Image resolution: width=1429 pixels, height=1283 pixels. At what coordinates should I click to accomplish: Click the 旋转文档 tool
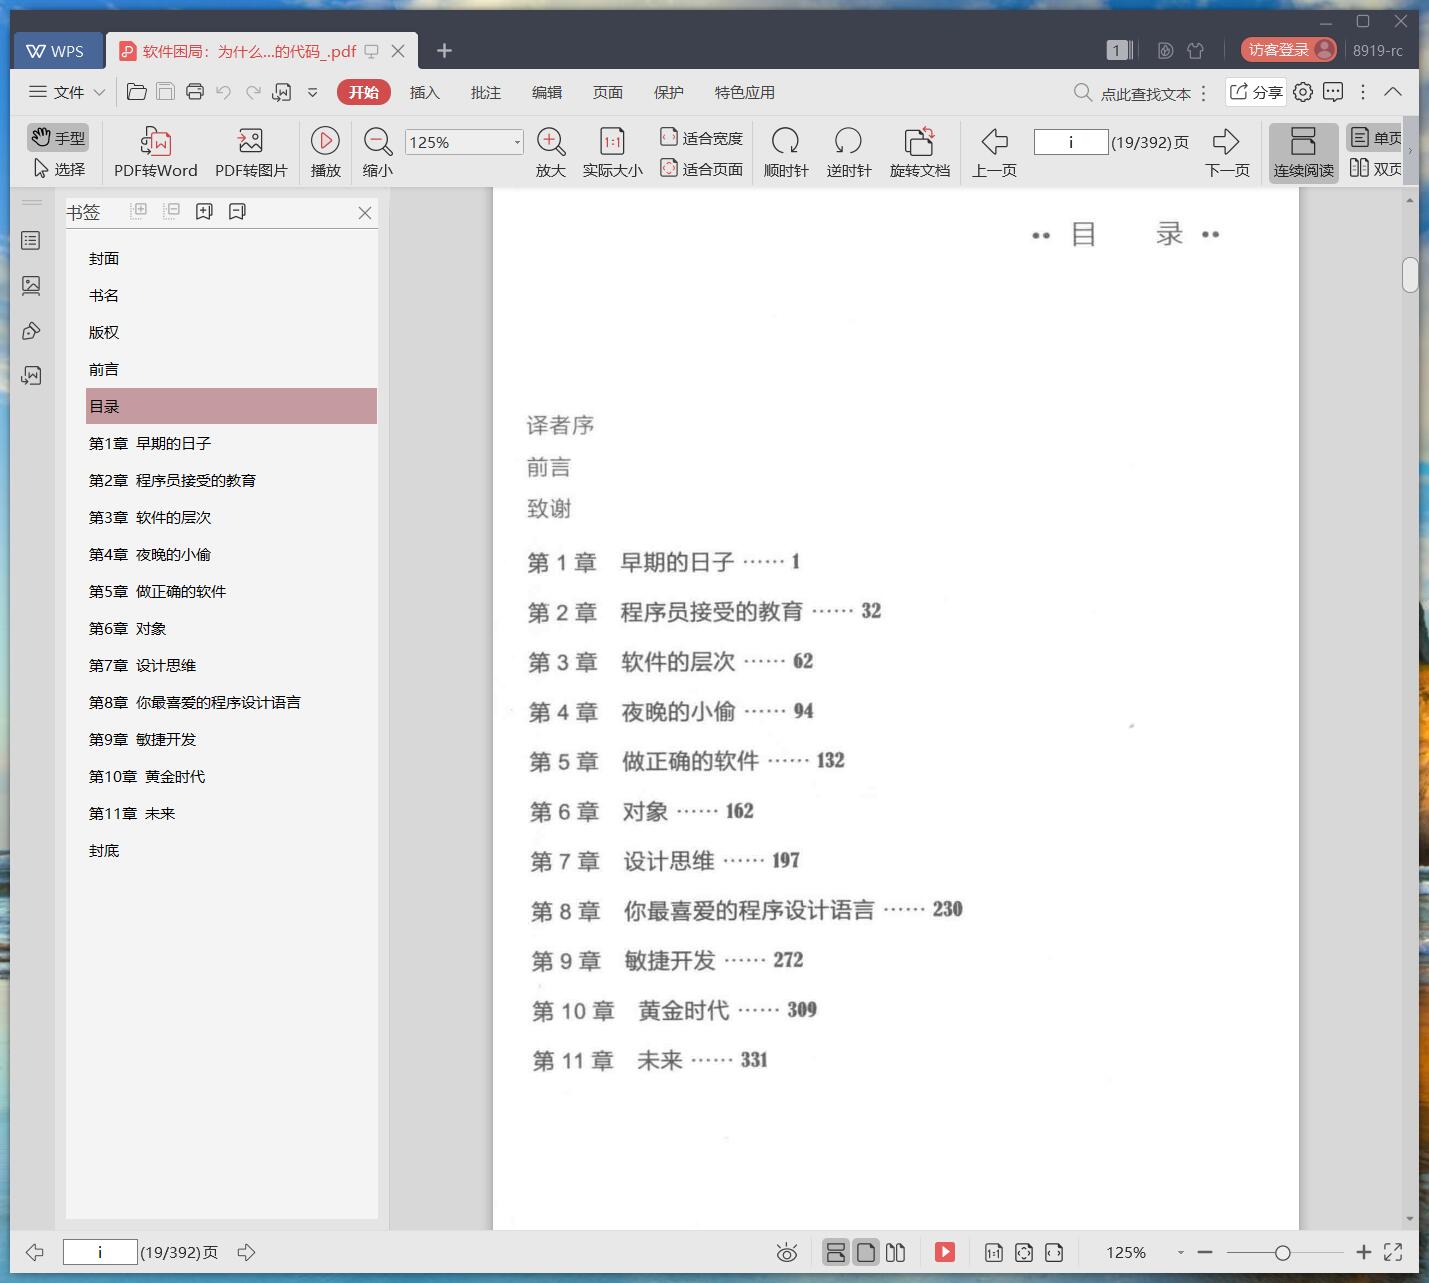(919, 152)
